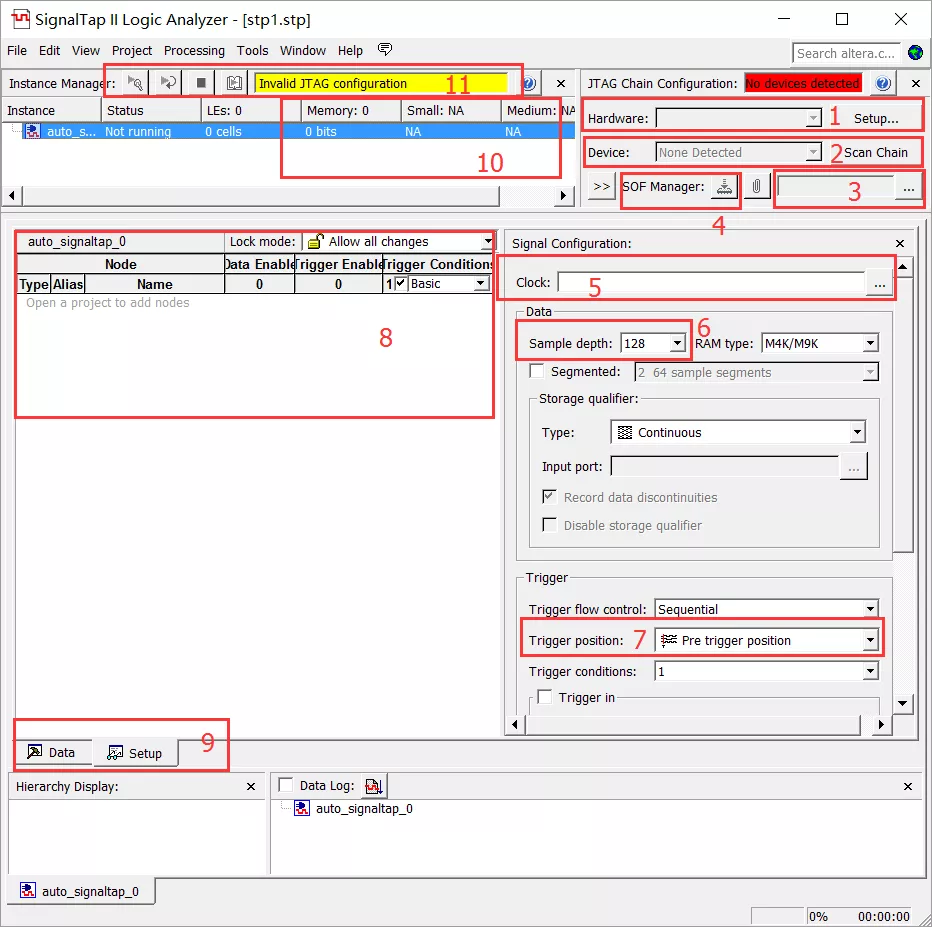Select auto_s... instance icon in Instance Manager

pos(33,131)
